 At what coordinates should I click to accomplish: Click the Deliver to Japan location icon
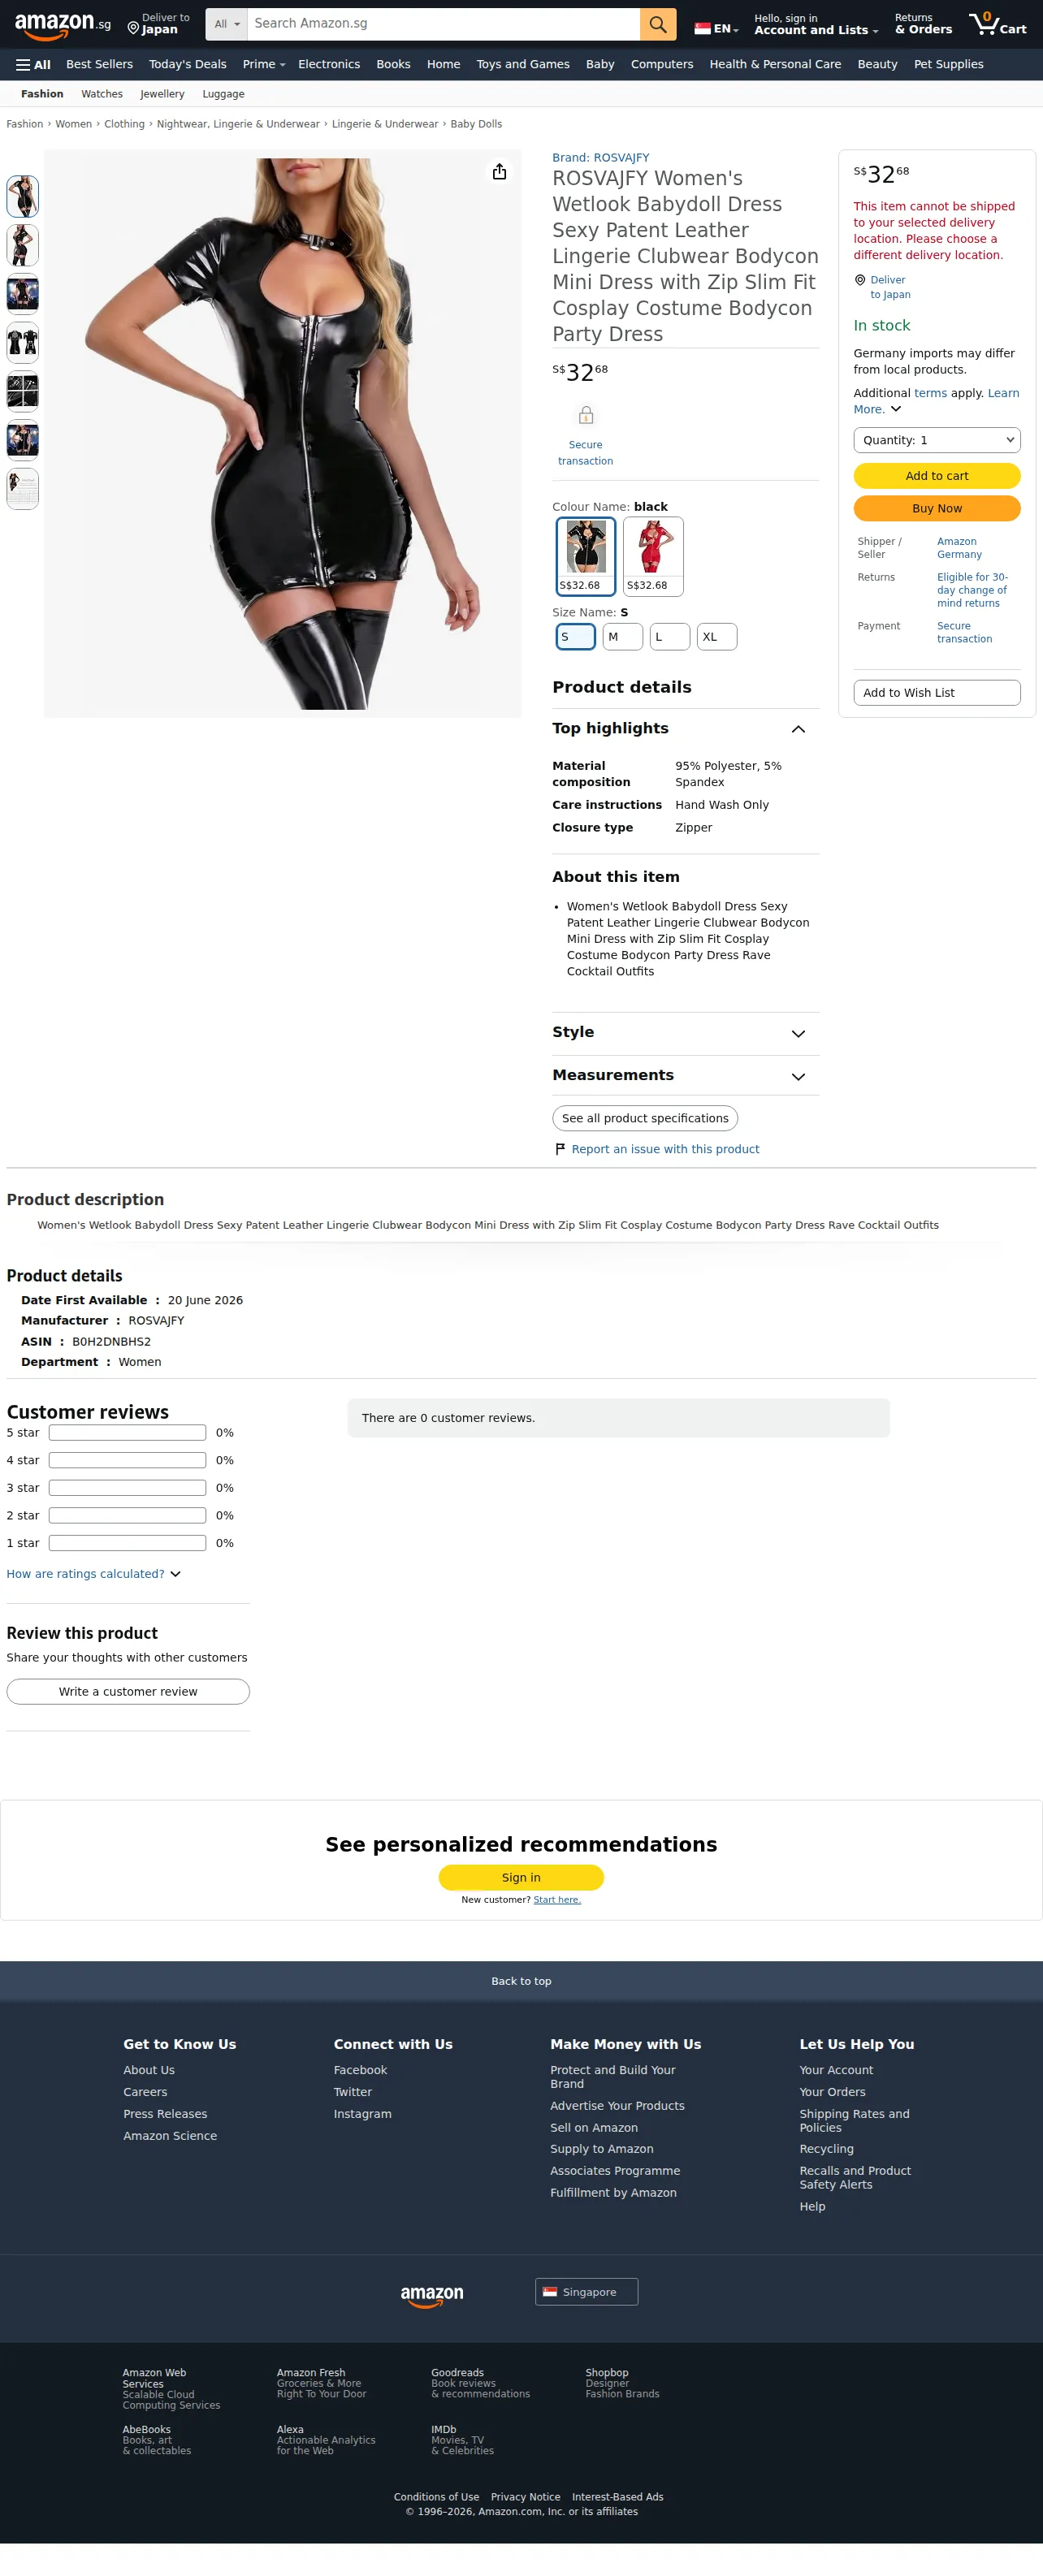[133, 29]
